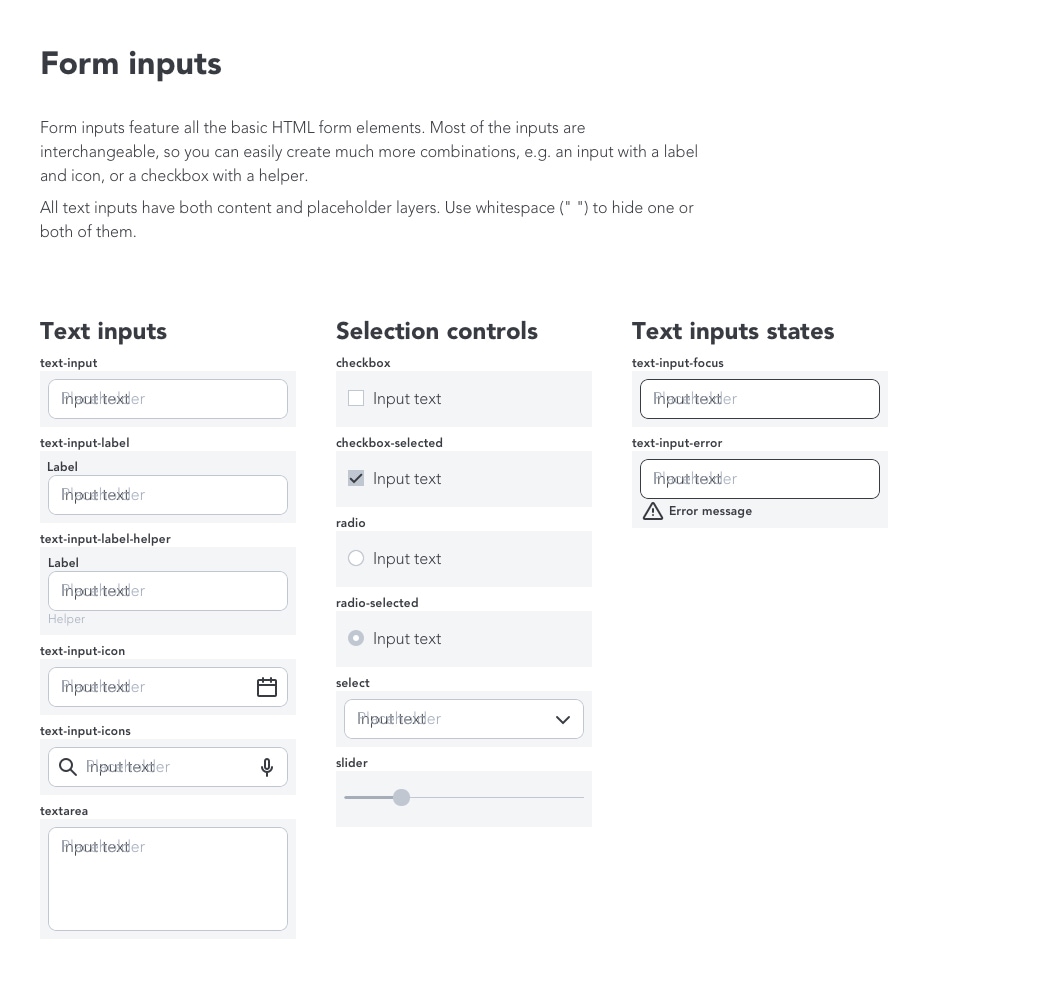
Task: Click the Helper text below the input
Action: point(66,619)
